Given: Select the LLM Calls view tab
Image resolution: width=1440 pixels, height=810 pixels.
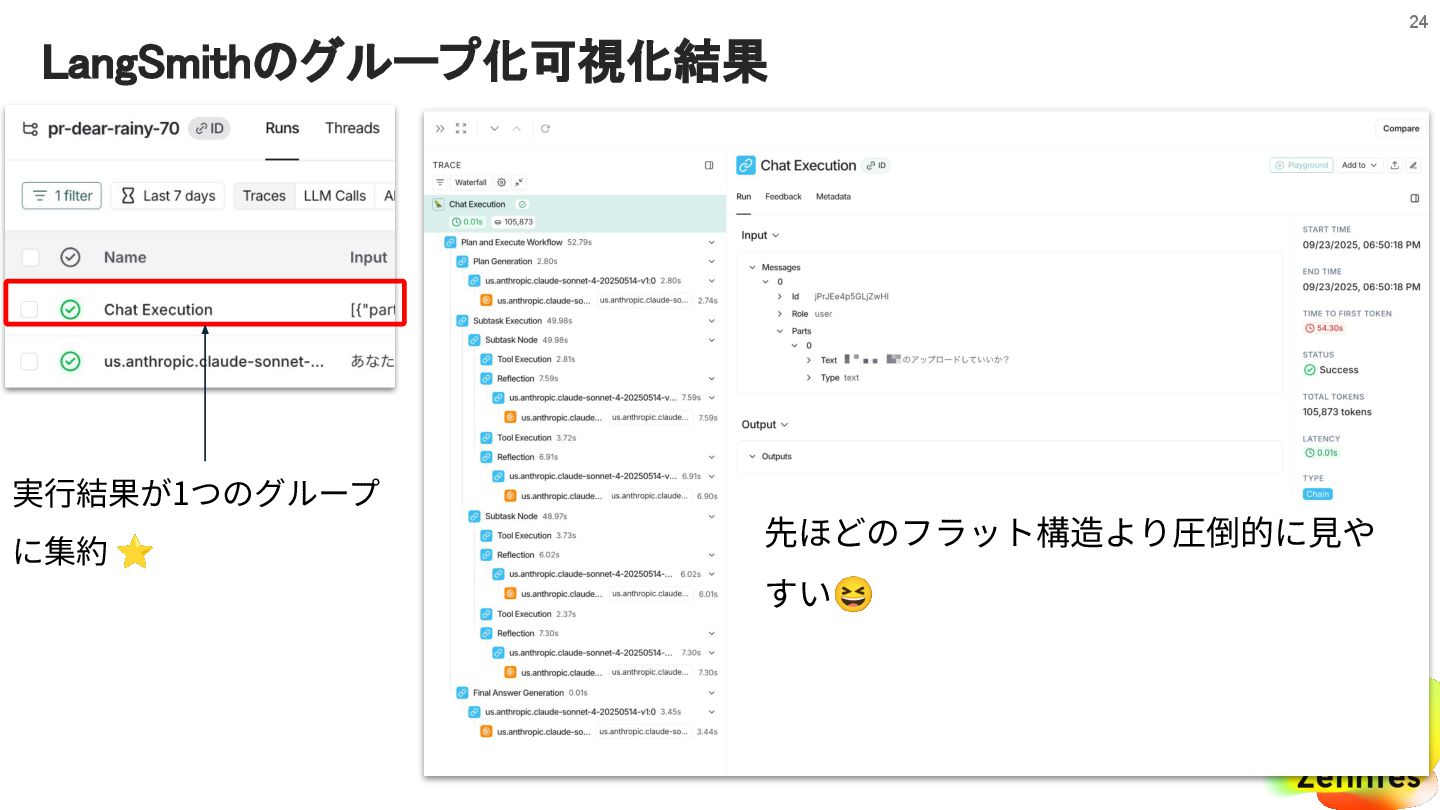Looking at the screenshot, I should point(335,196).
